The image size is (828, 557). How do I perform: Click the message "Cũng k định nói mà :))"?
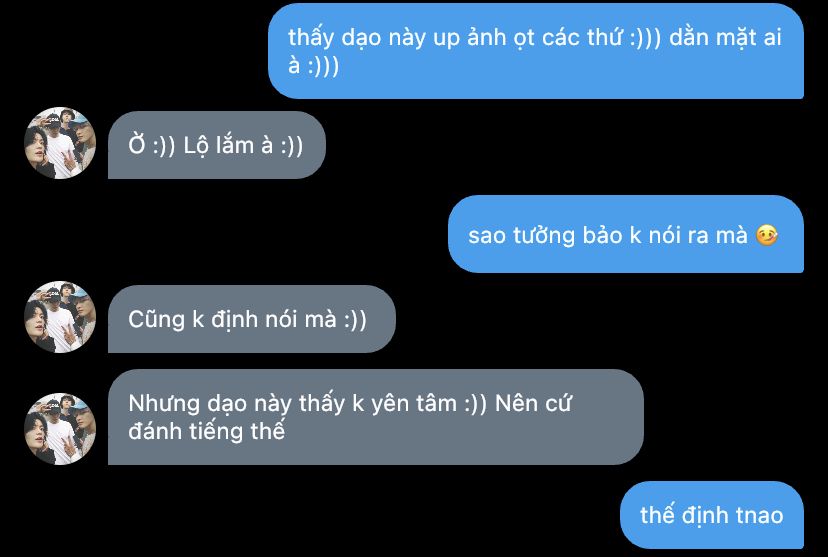(252, 319)
